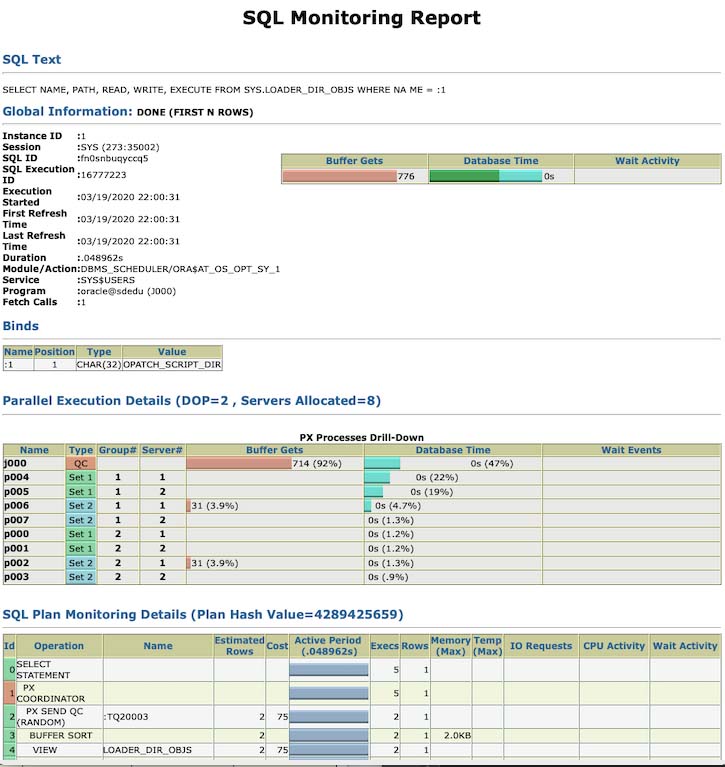This screenshot has width=725, height=767.
Task: Click the QC type cell for j000
Action: click(x=81, y=463)
